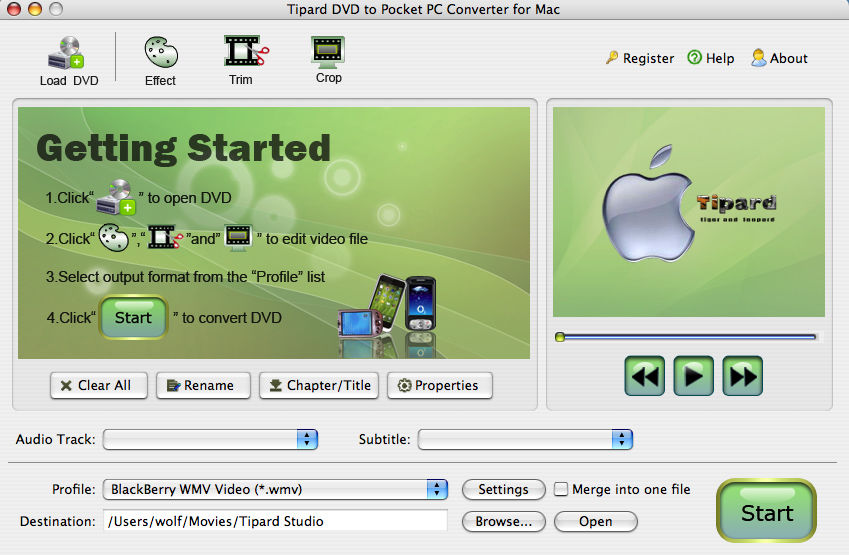
Task: Click the large green Start convert button
Action: point(766,511)
